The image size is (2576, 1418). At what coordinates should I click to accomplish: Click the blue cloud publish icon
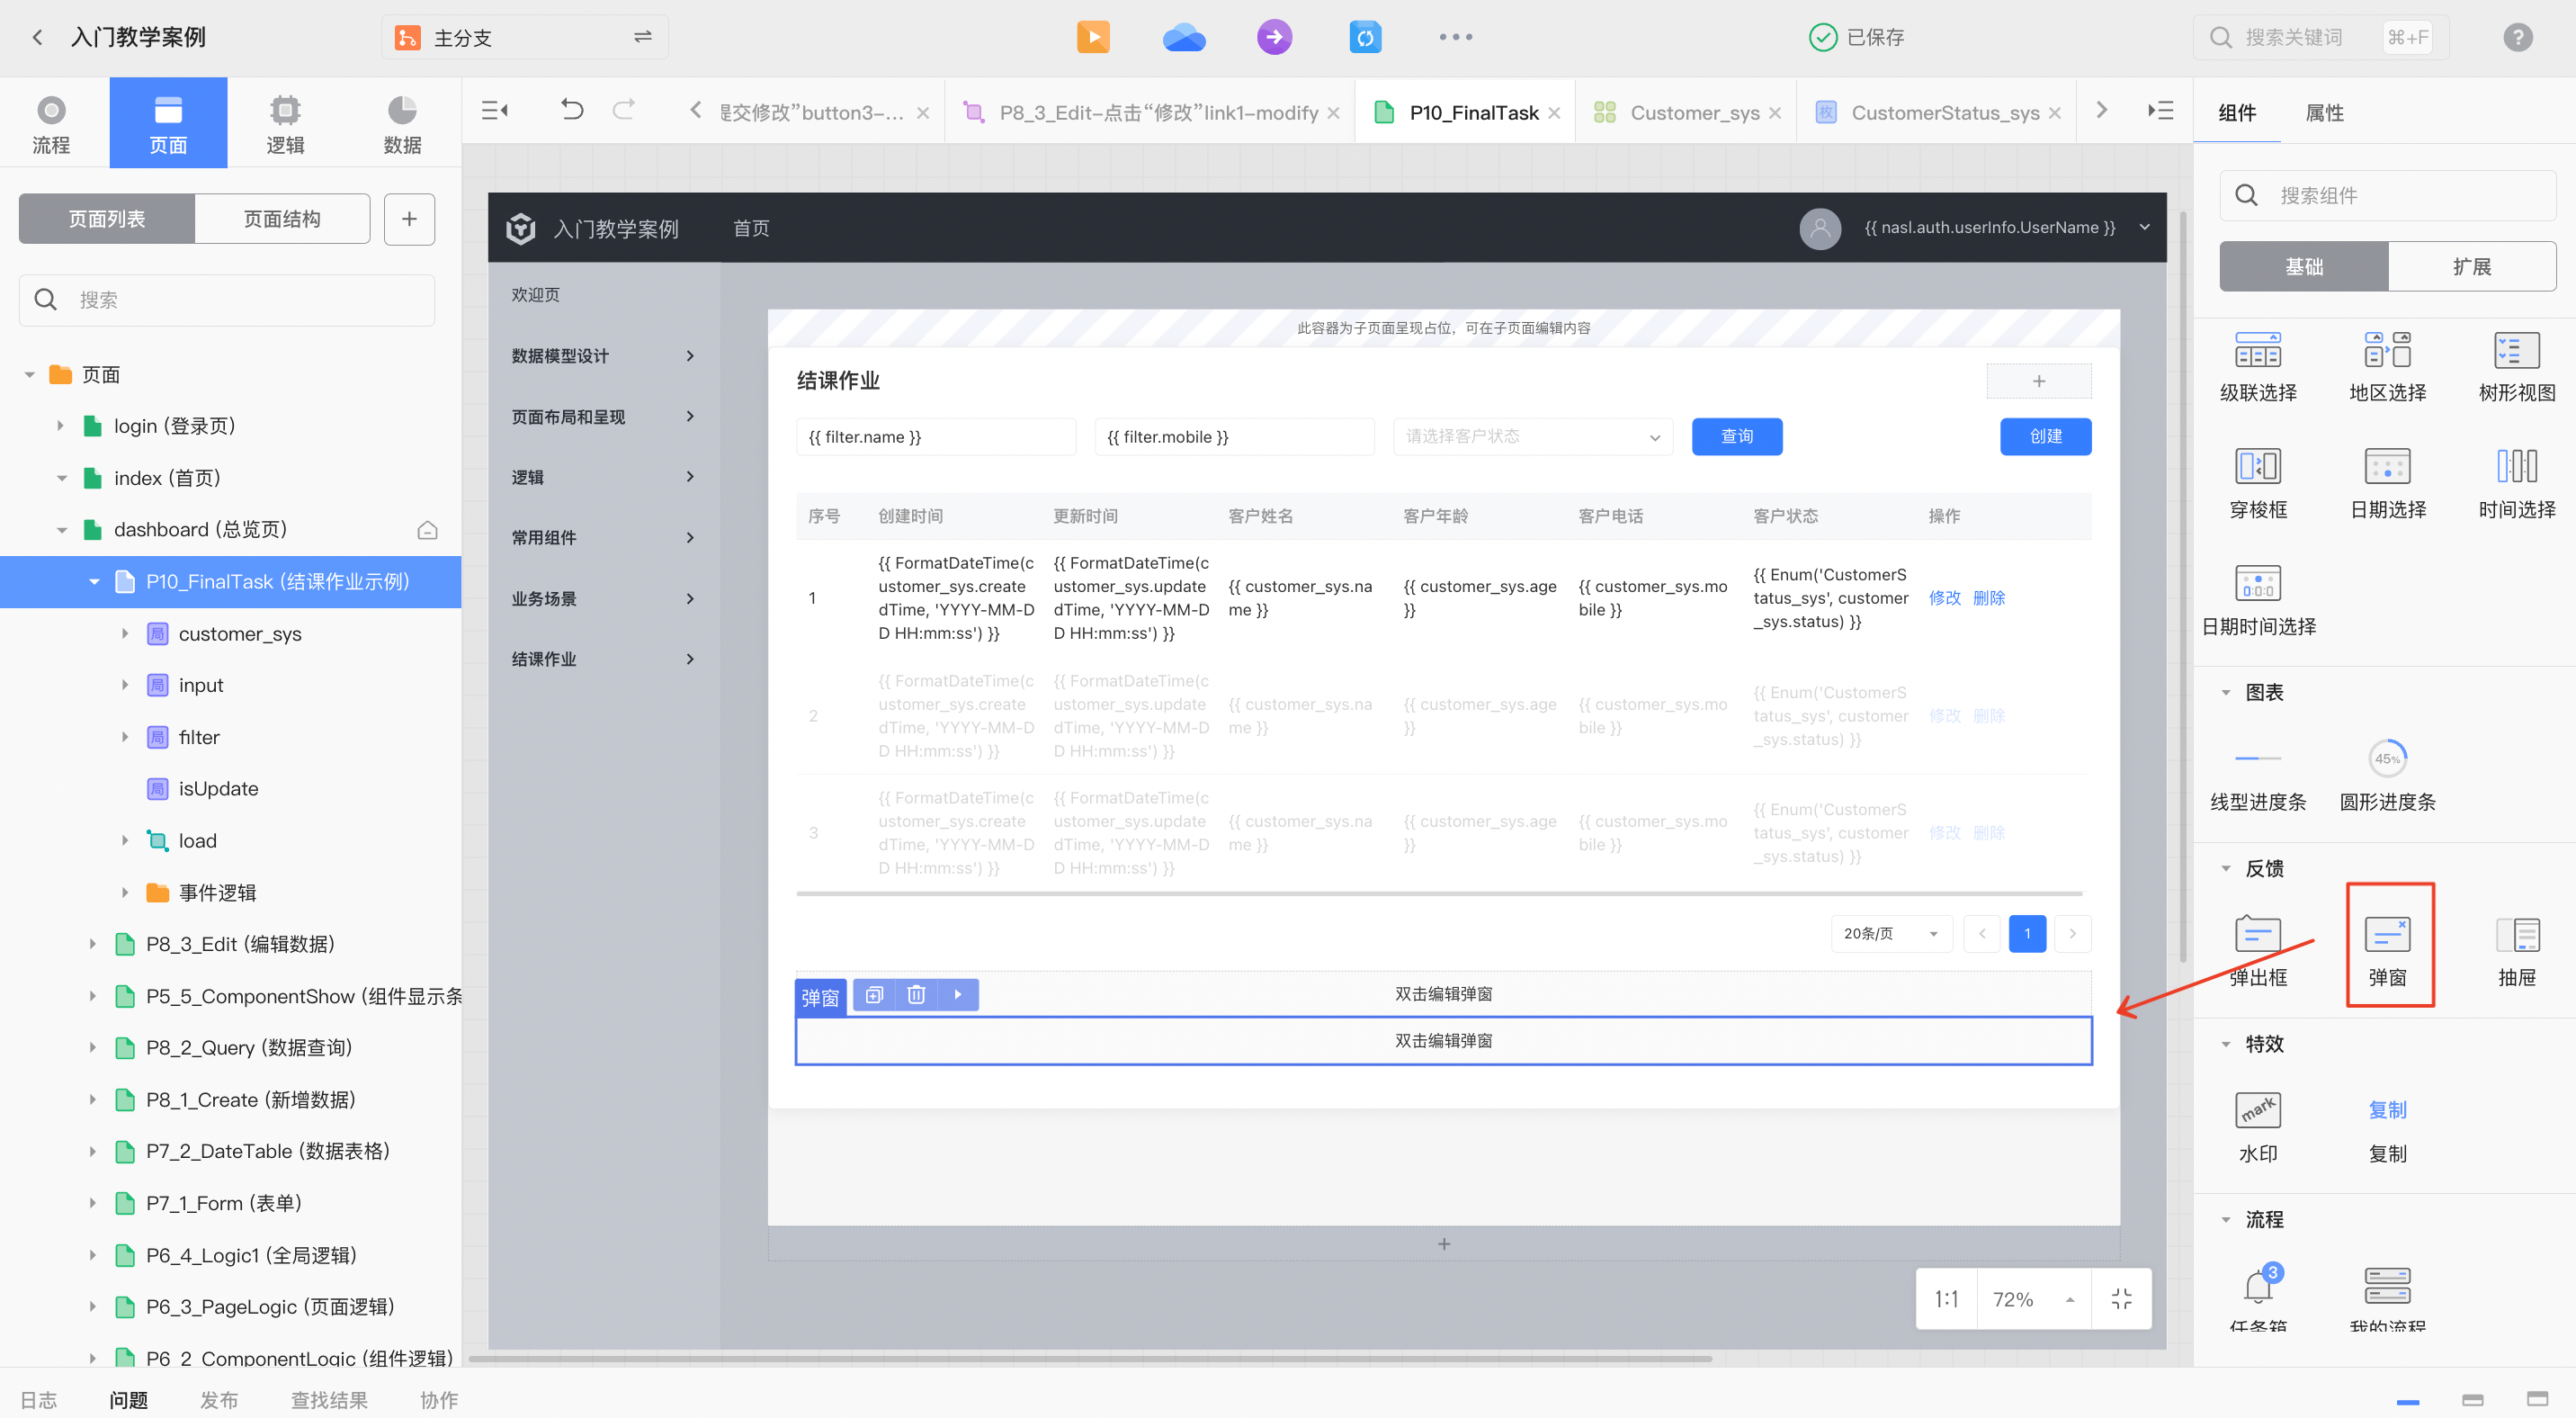1183,37
